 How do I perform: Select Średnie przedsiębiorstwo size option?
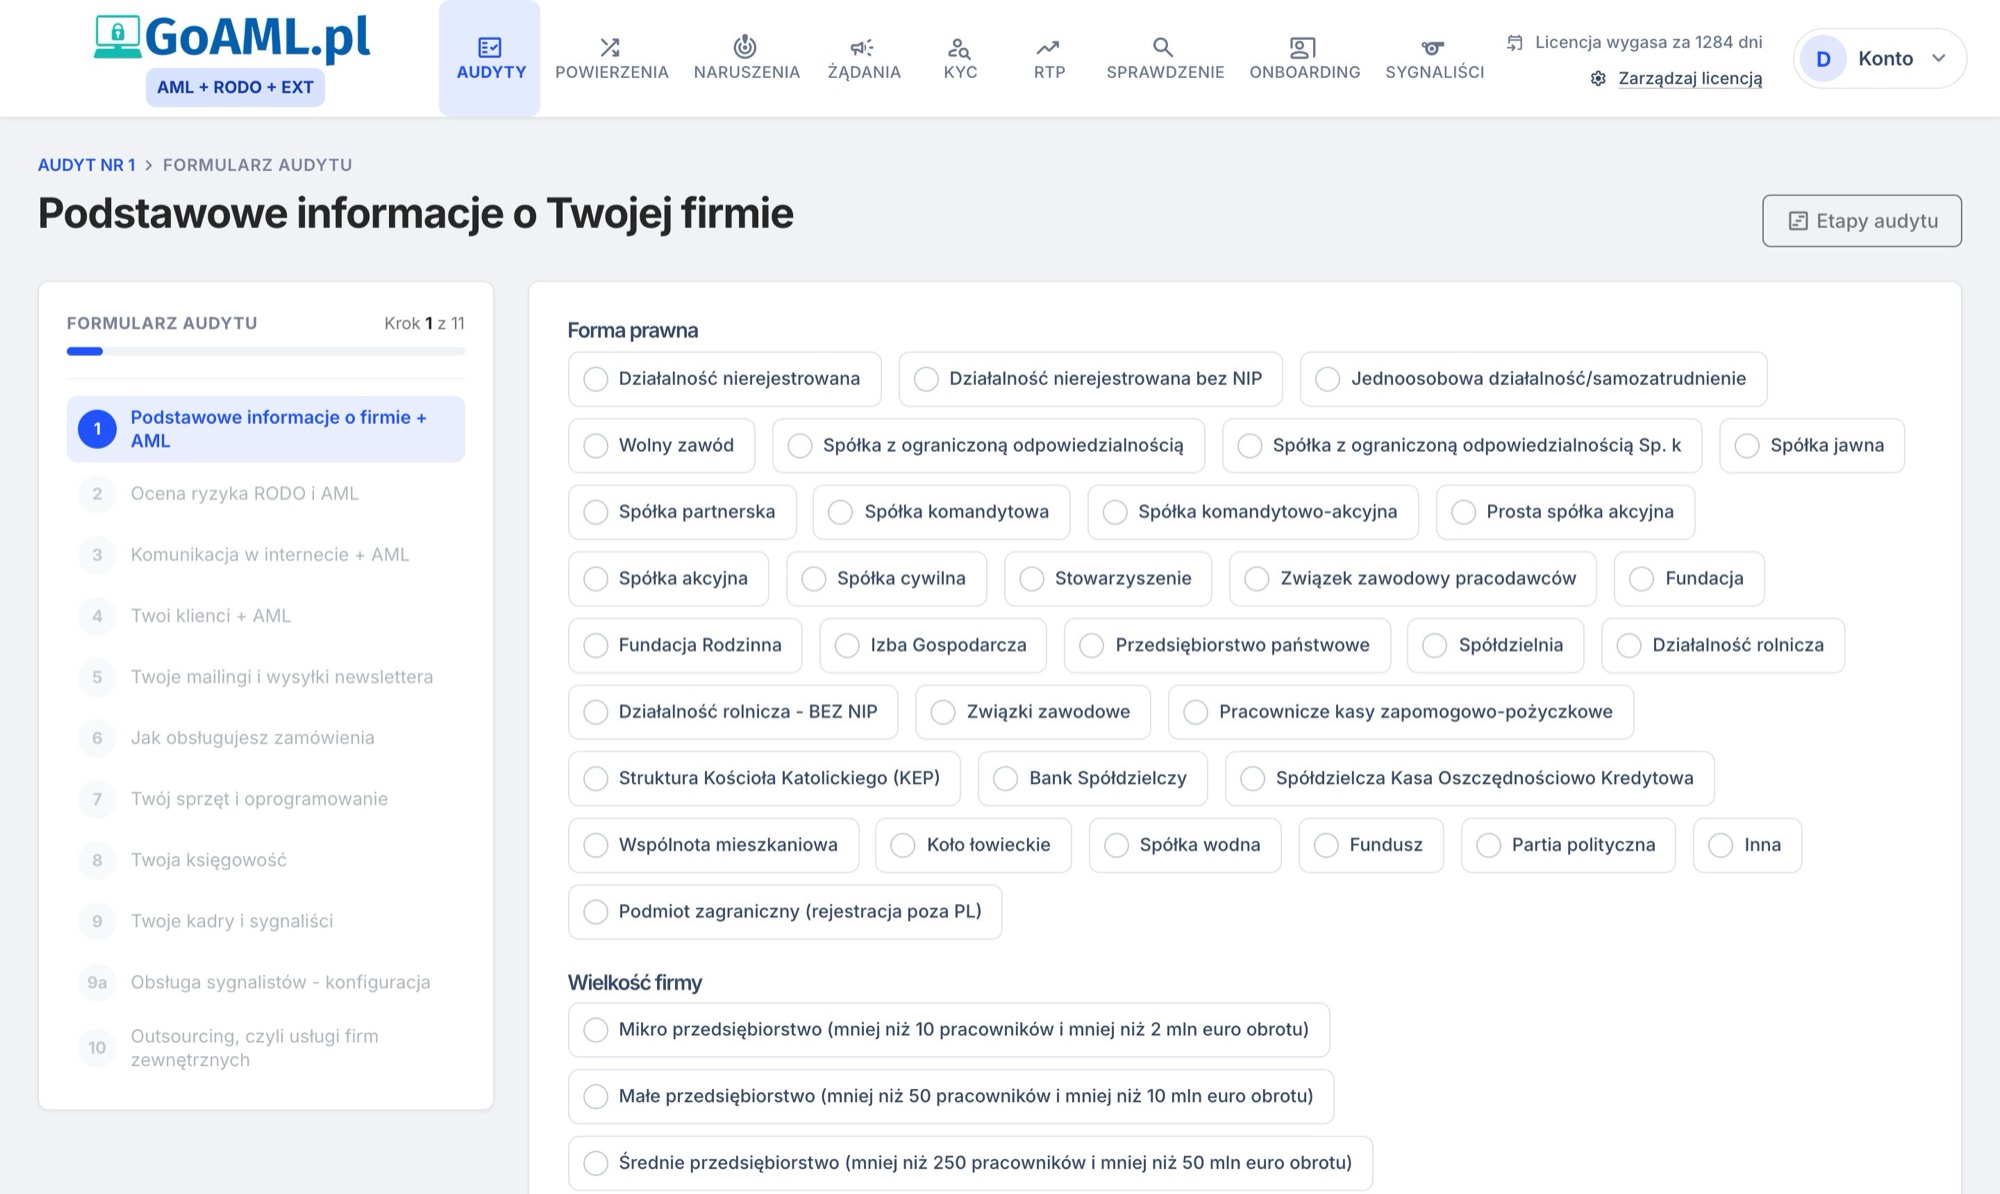pyautogui.click(x=970, y=1163)
